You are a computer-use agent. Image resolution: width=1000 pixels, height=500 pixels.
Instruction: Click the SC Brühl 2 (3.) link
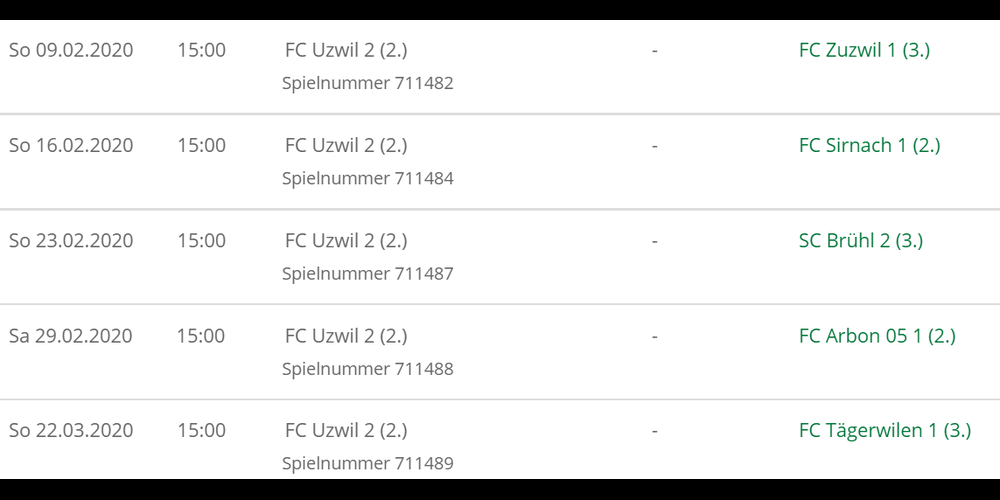coord(860,241)
